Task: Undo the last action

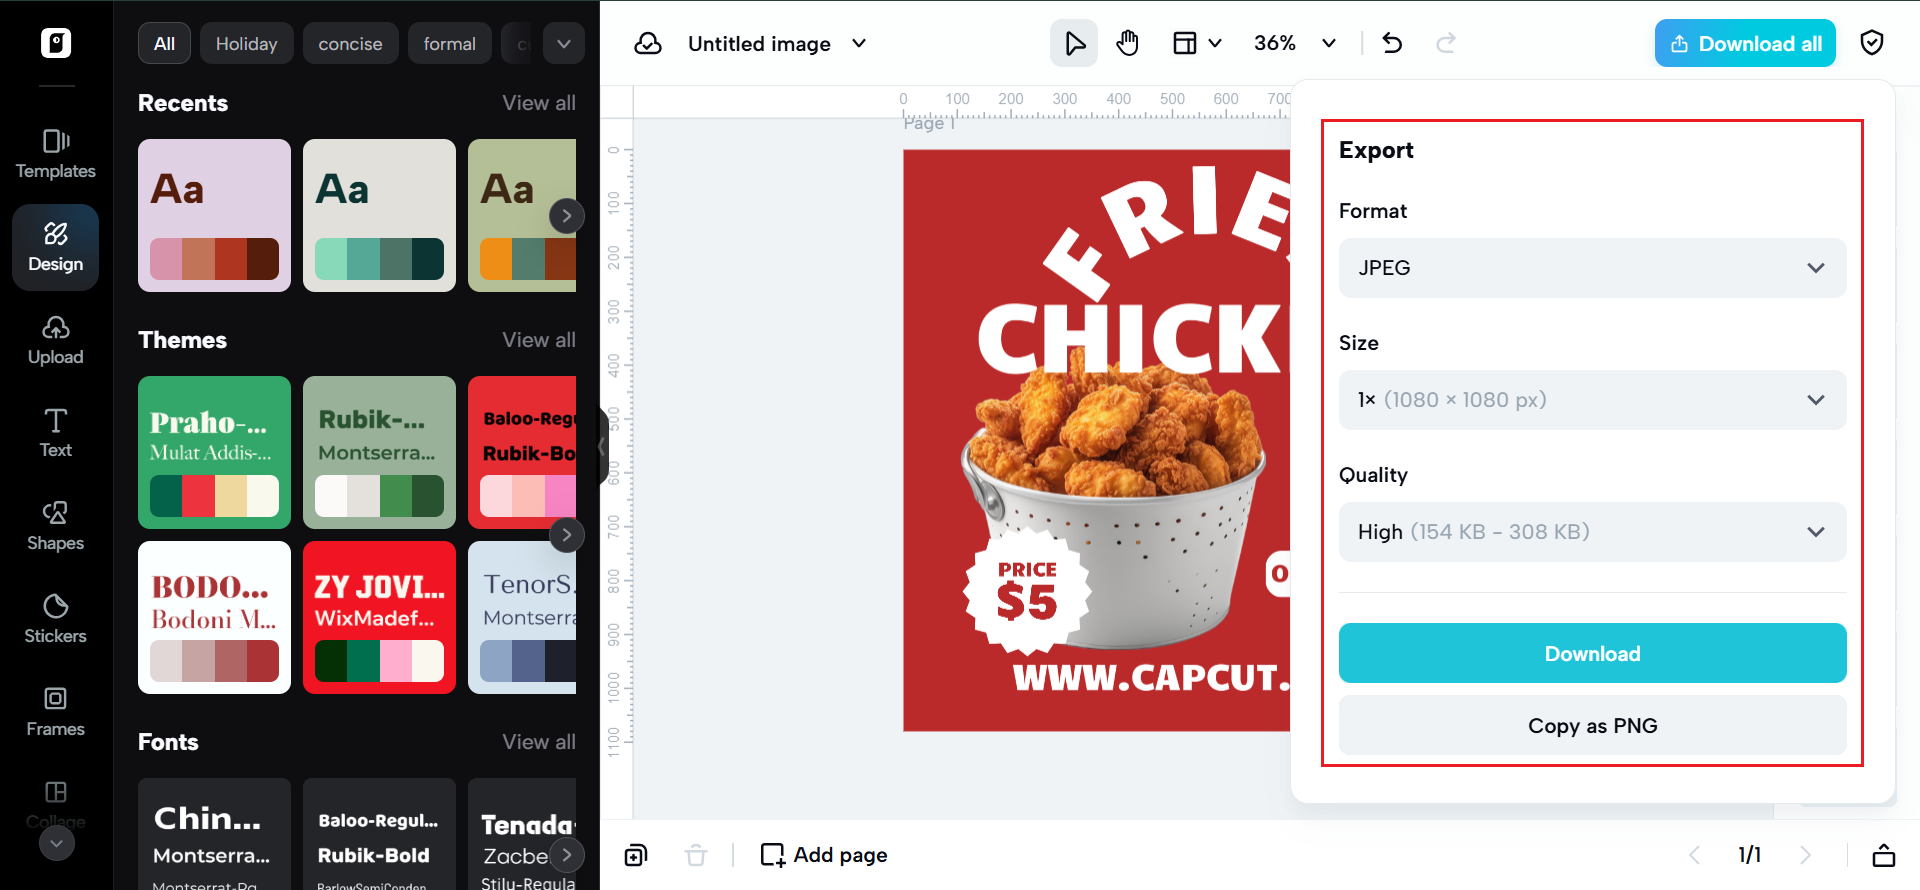Action: [1392, 43]
